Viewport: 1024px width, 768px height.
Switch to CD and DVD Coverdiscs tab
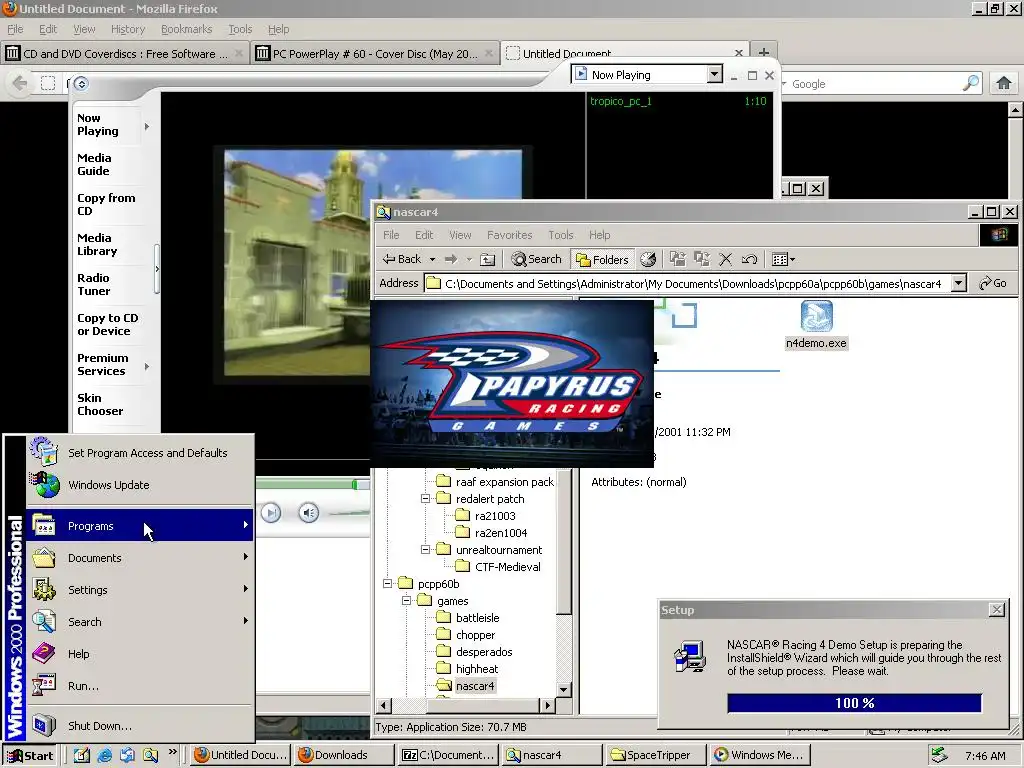[x=125, y=54]
